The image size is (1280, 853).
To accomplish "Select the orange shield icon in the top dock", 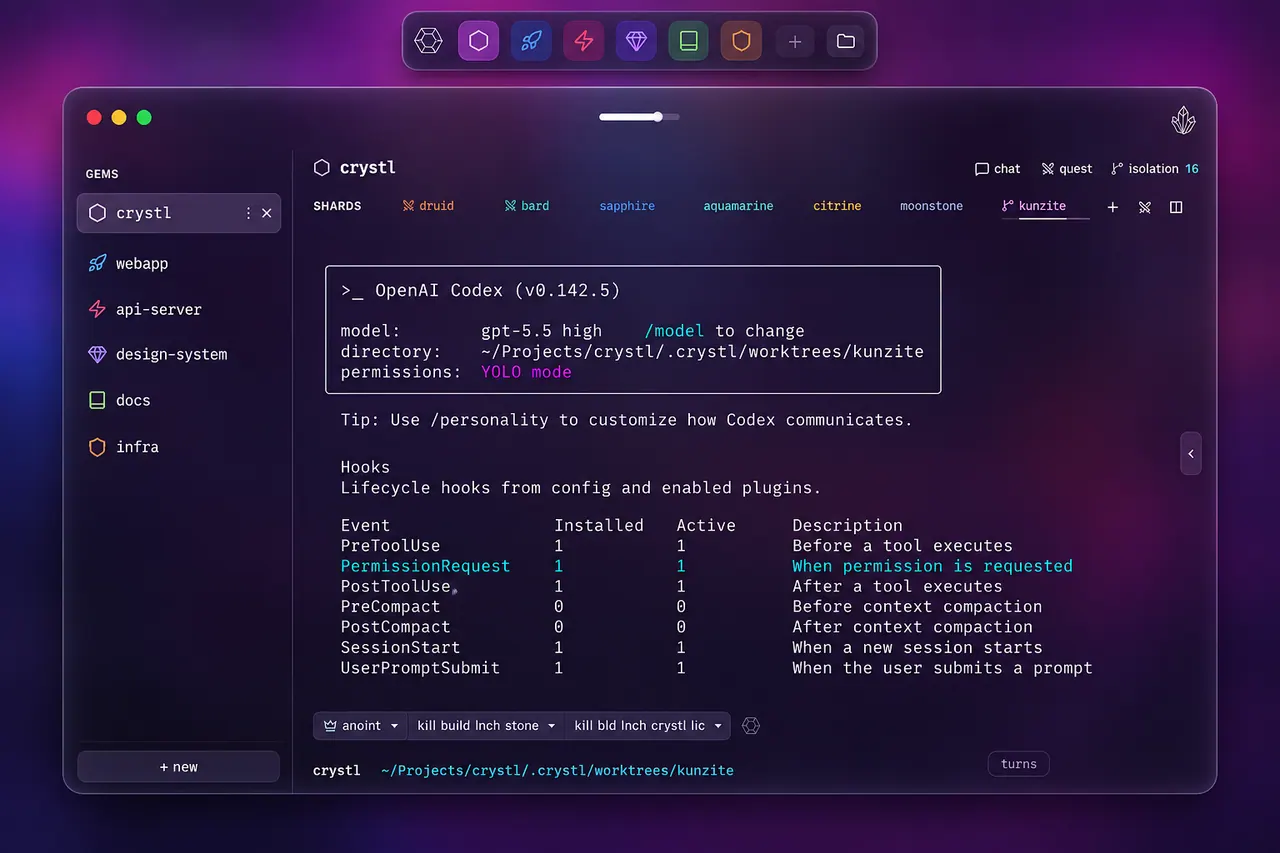I will tap(741, 41).
